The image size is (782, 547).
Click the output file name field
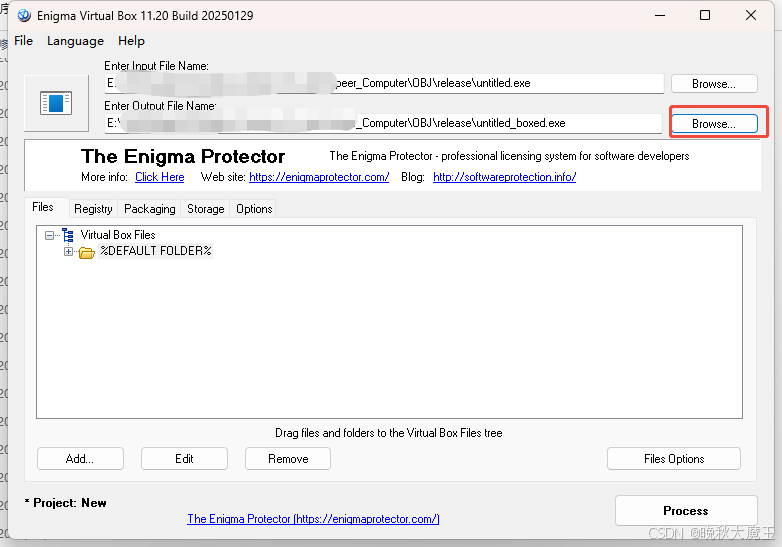383,123
